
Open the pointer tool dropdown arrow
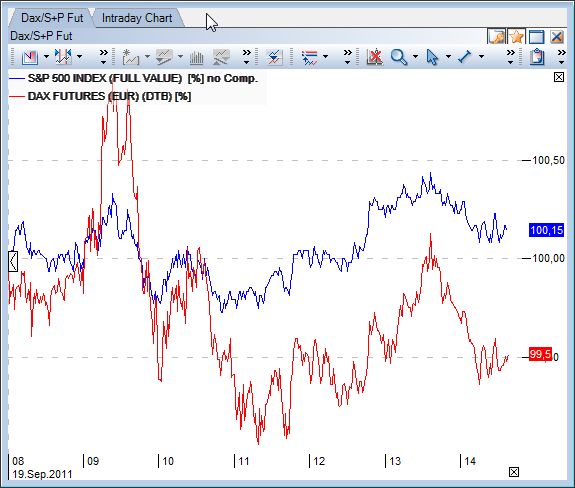[x=448, y=57]
